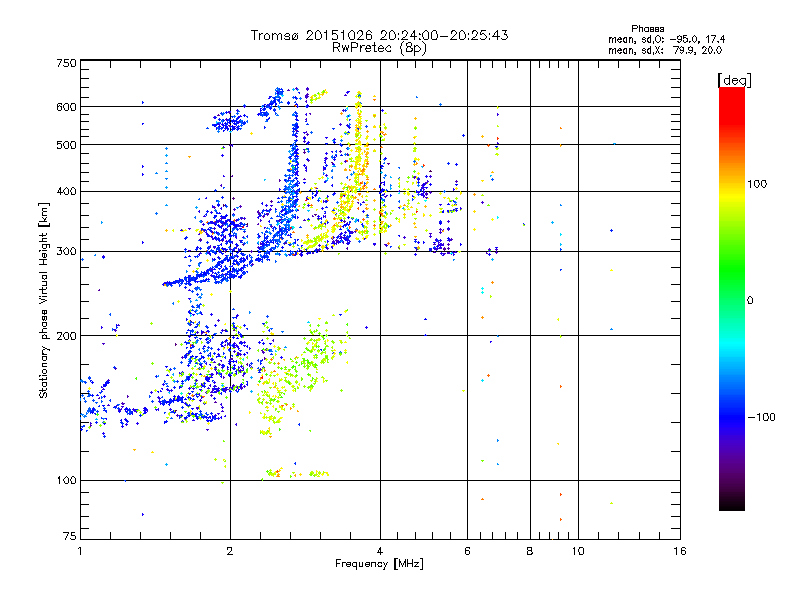Screen dimensions: 800x600
Task: Click the 'mean, sd,O: -95.0, 17.4' statistics line
Action: click(666, 39)
